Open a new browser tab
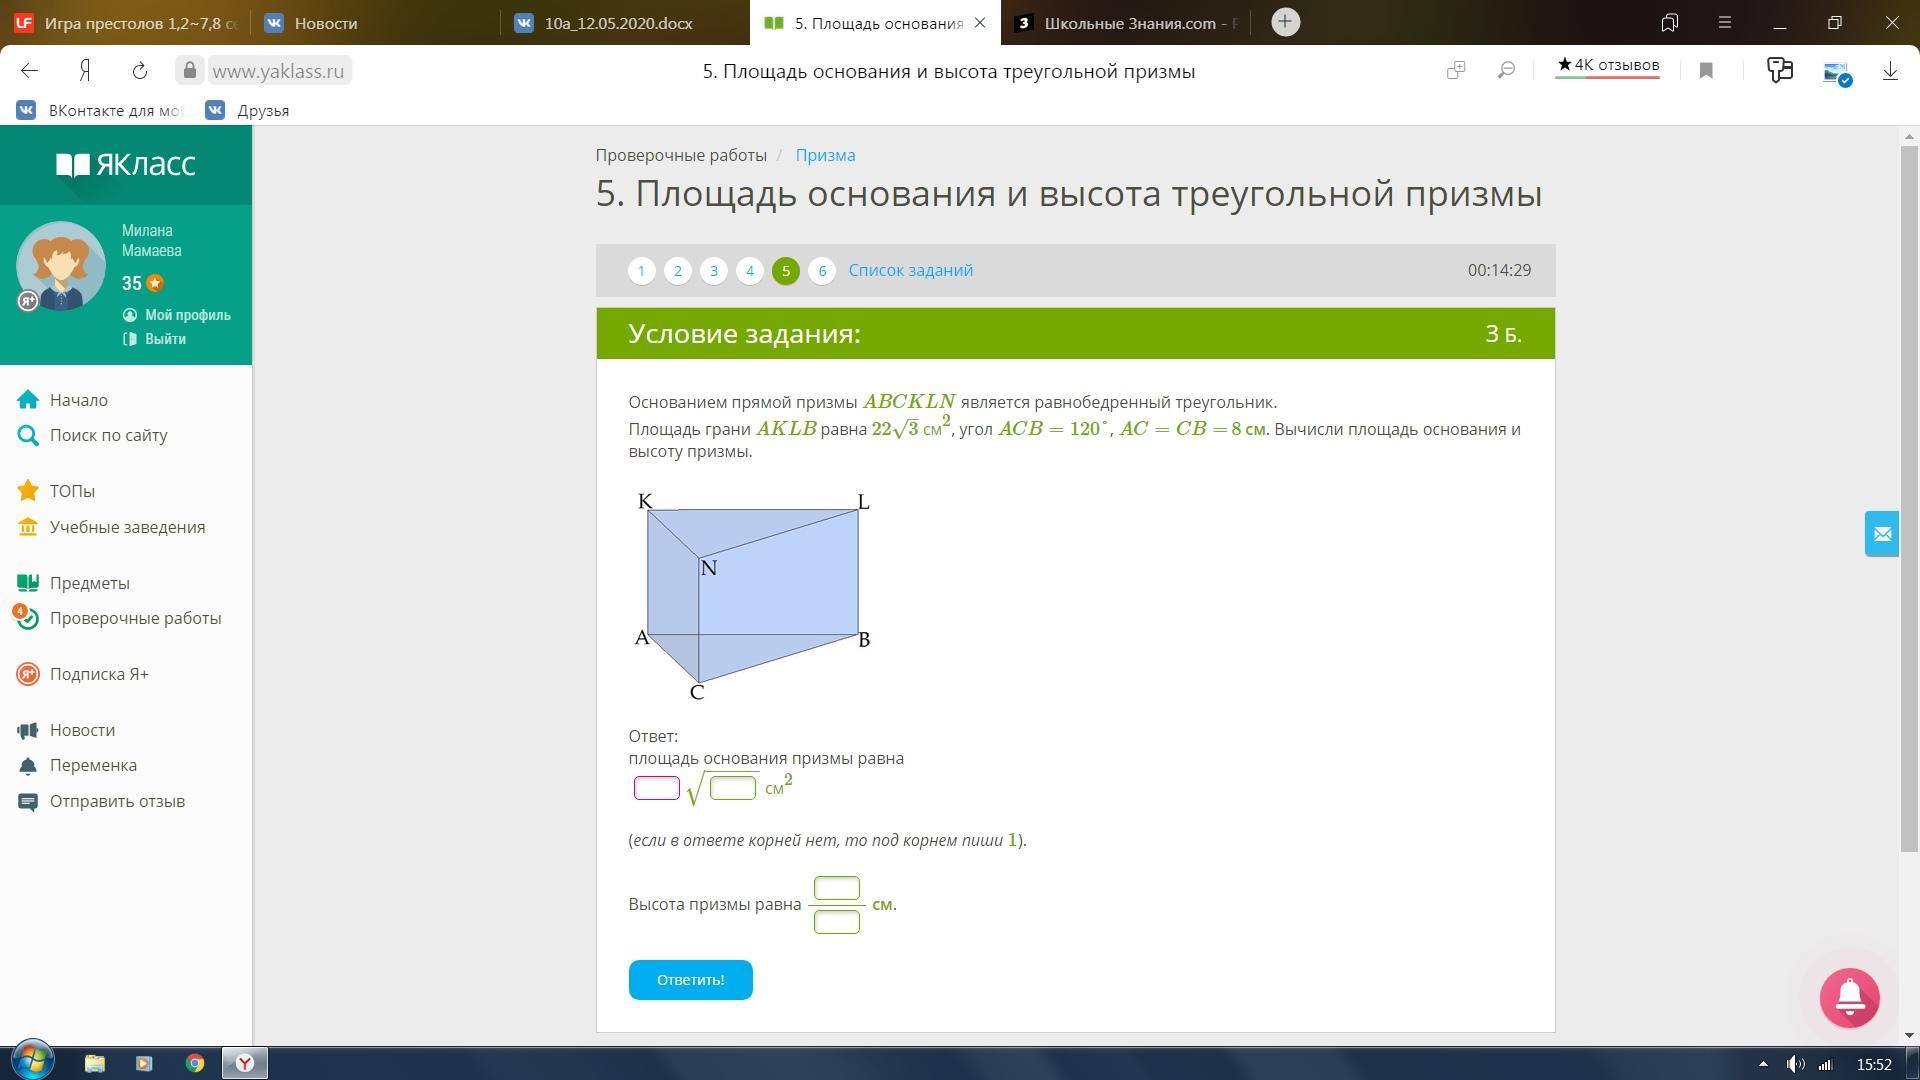The image size is (1920, 1080). pos(1285,22)
